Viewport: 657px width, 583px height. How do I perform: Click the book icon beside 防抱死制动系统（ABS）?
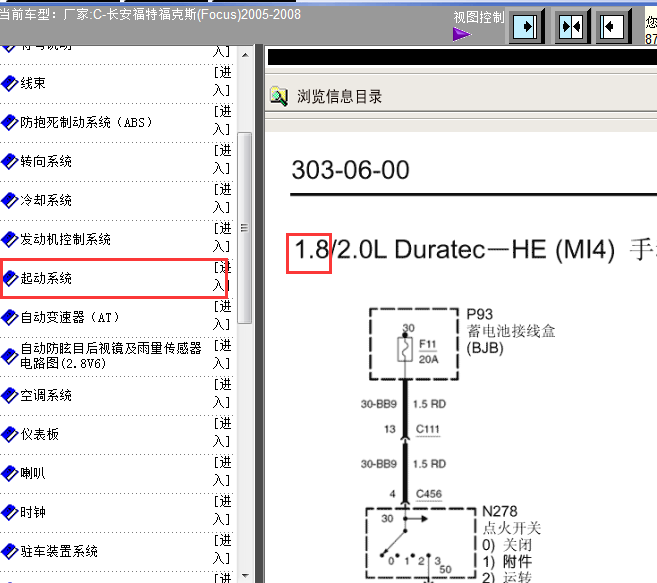(x=9, y=122)
